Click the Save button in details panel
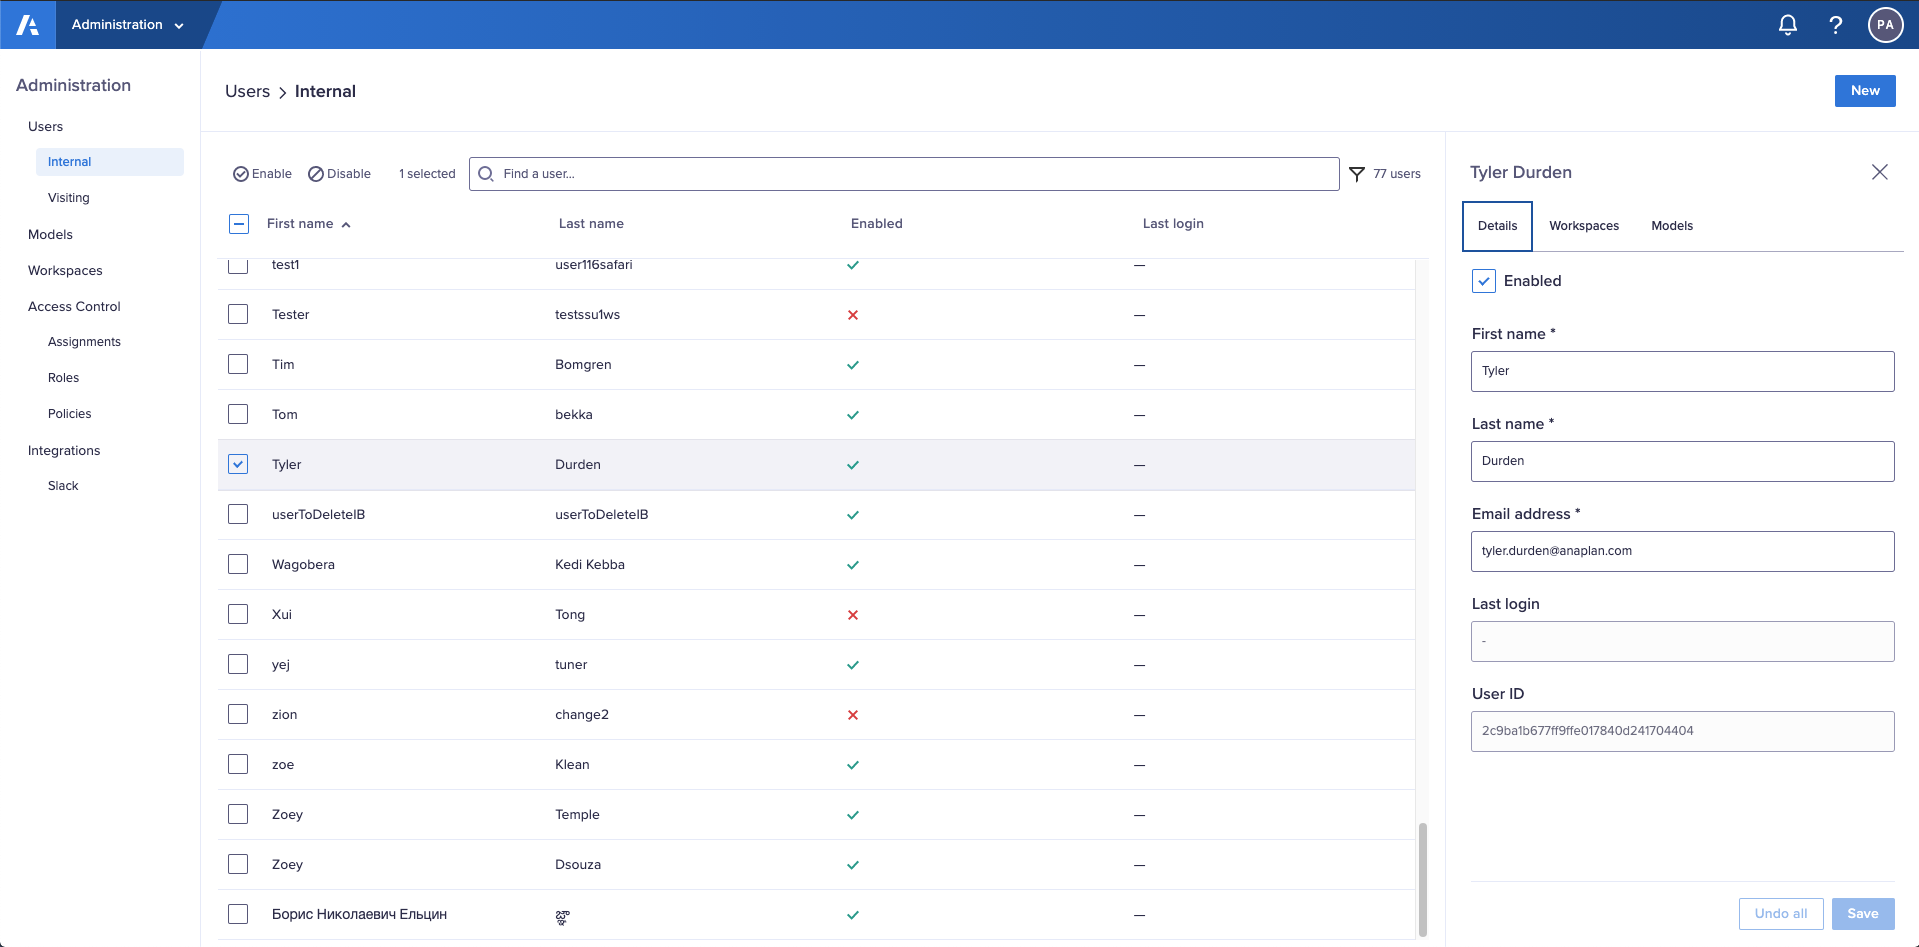1919x947 pixels. coord(1862,913)
